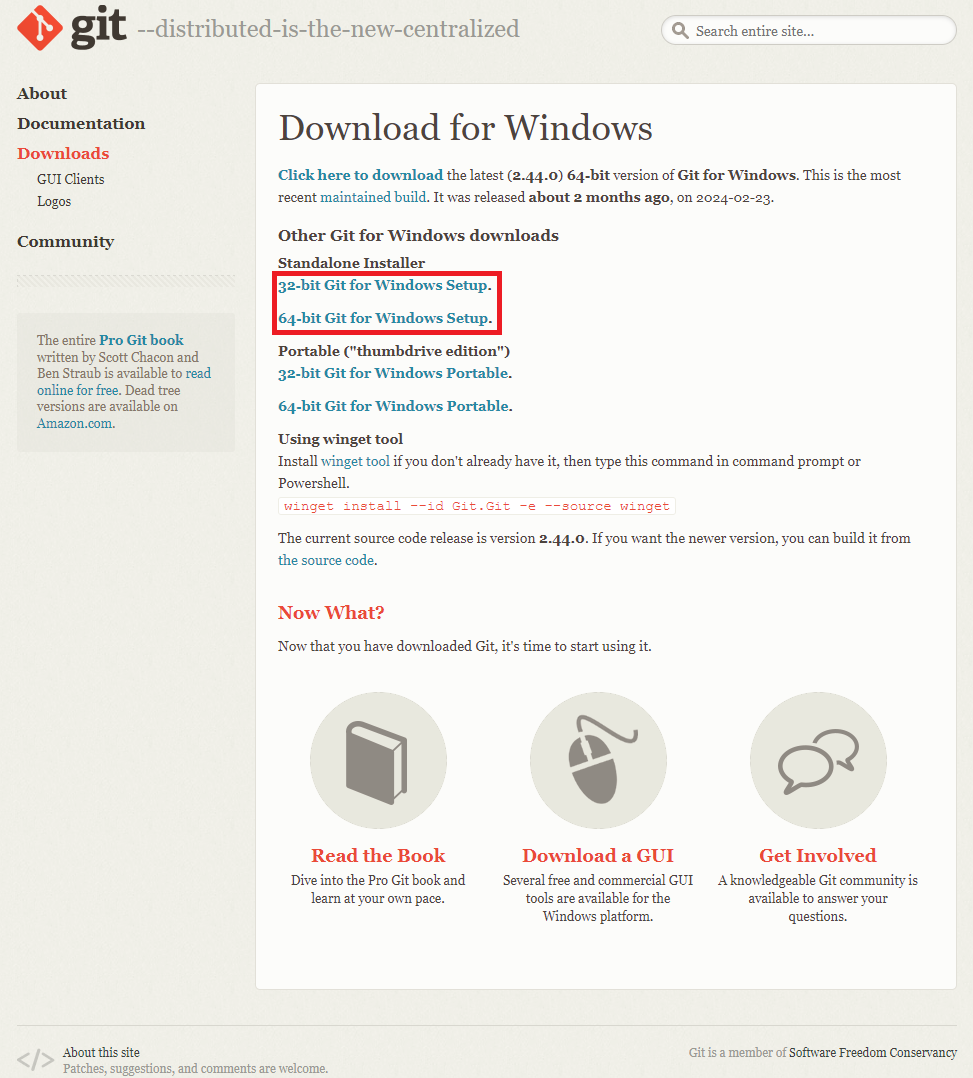Click the Now What? heading
Viewport: 973px width, 1078px height.
[x=331, y=613]
